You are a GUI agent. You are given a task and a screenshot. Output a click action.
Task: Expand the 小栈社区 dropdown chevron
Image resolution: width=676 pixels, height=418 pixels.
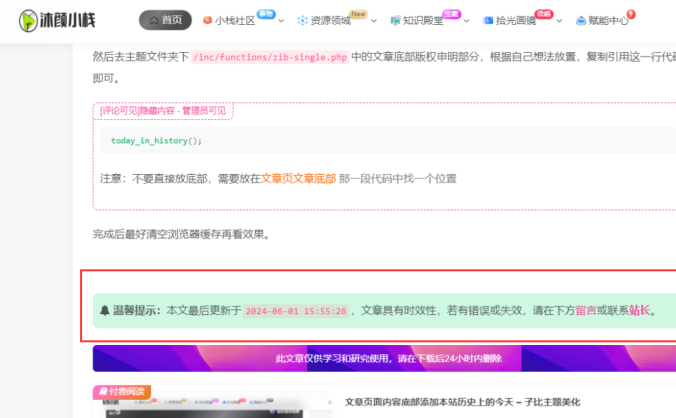click(x=281, y=21)
